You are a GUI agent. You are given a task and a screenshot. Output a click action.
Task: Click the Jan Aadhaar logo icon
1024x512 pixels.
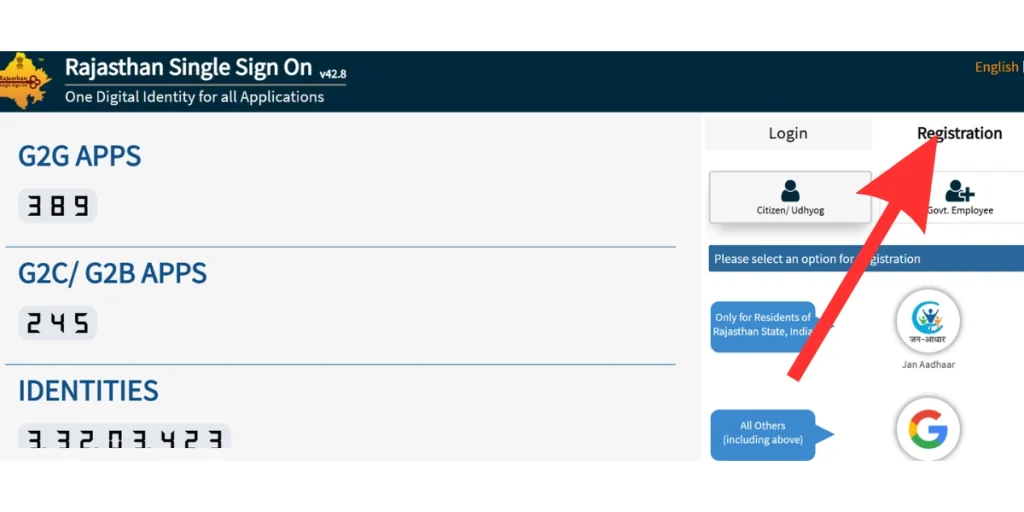pyautogui.click(x=928, y=321)
